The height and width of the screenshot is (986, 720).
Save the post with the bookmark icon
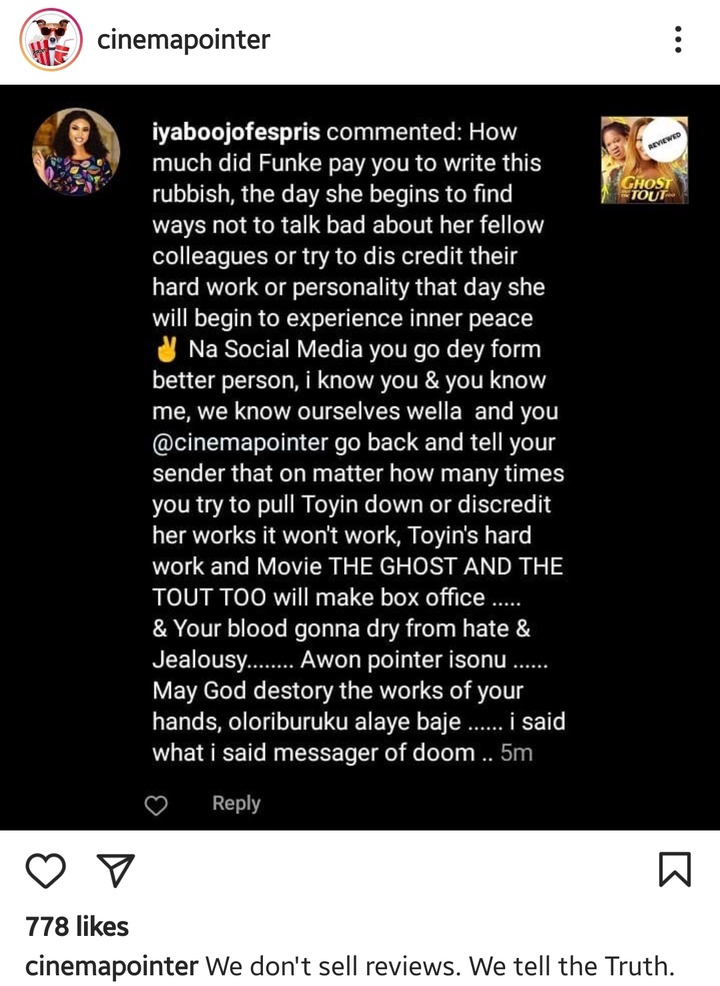675,870
